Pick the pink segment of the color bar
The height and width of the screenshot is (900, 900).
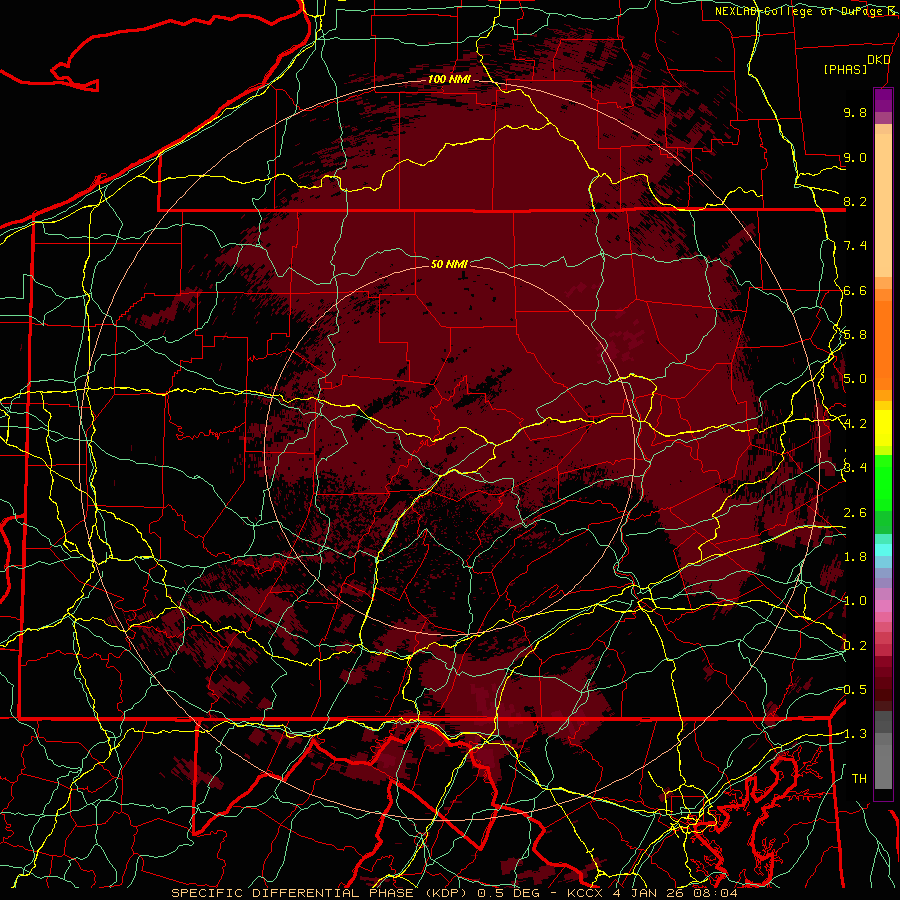883,606
